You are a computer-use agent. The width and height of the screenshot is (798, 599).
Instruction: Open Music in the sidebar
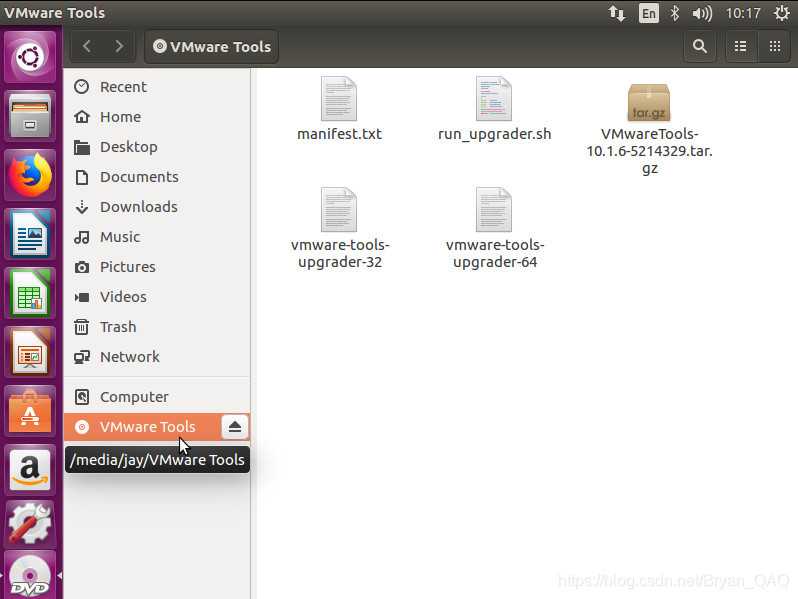(157, 237)
